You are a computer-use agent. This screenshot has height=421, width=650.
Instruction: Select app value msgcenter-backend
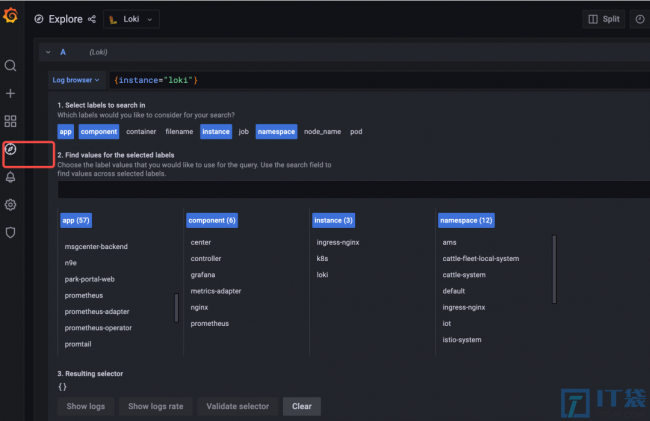click(96, 247)
